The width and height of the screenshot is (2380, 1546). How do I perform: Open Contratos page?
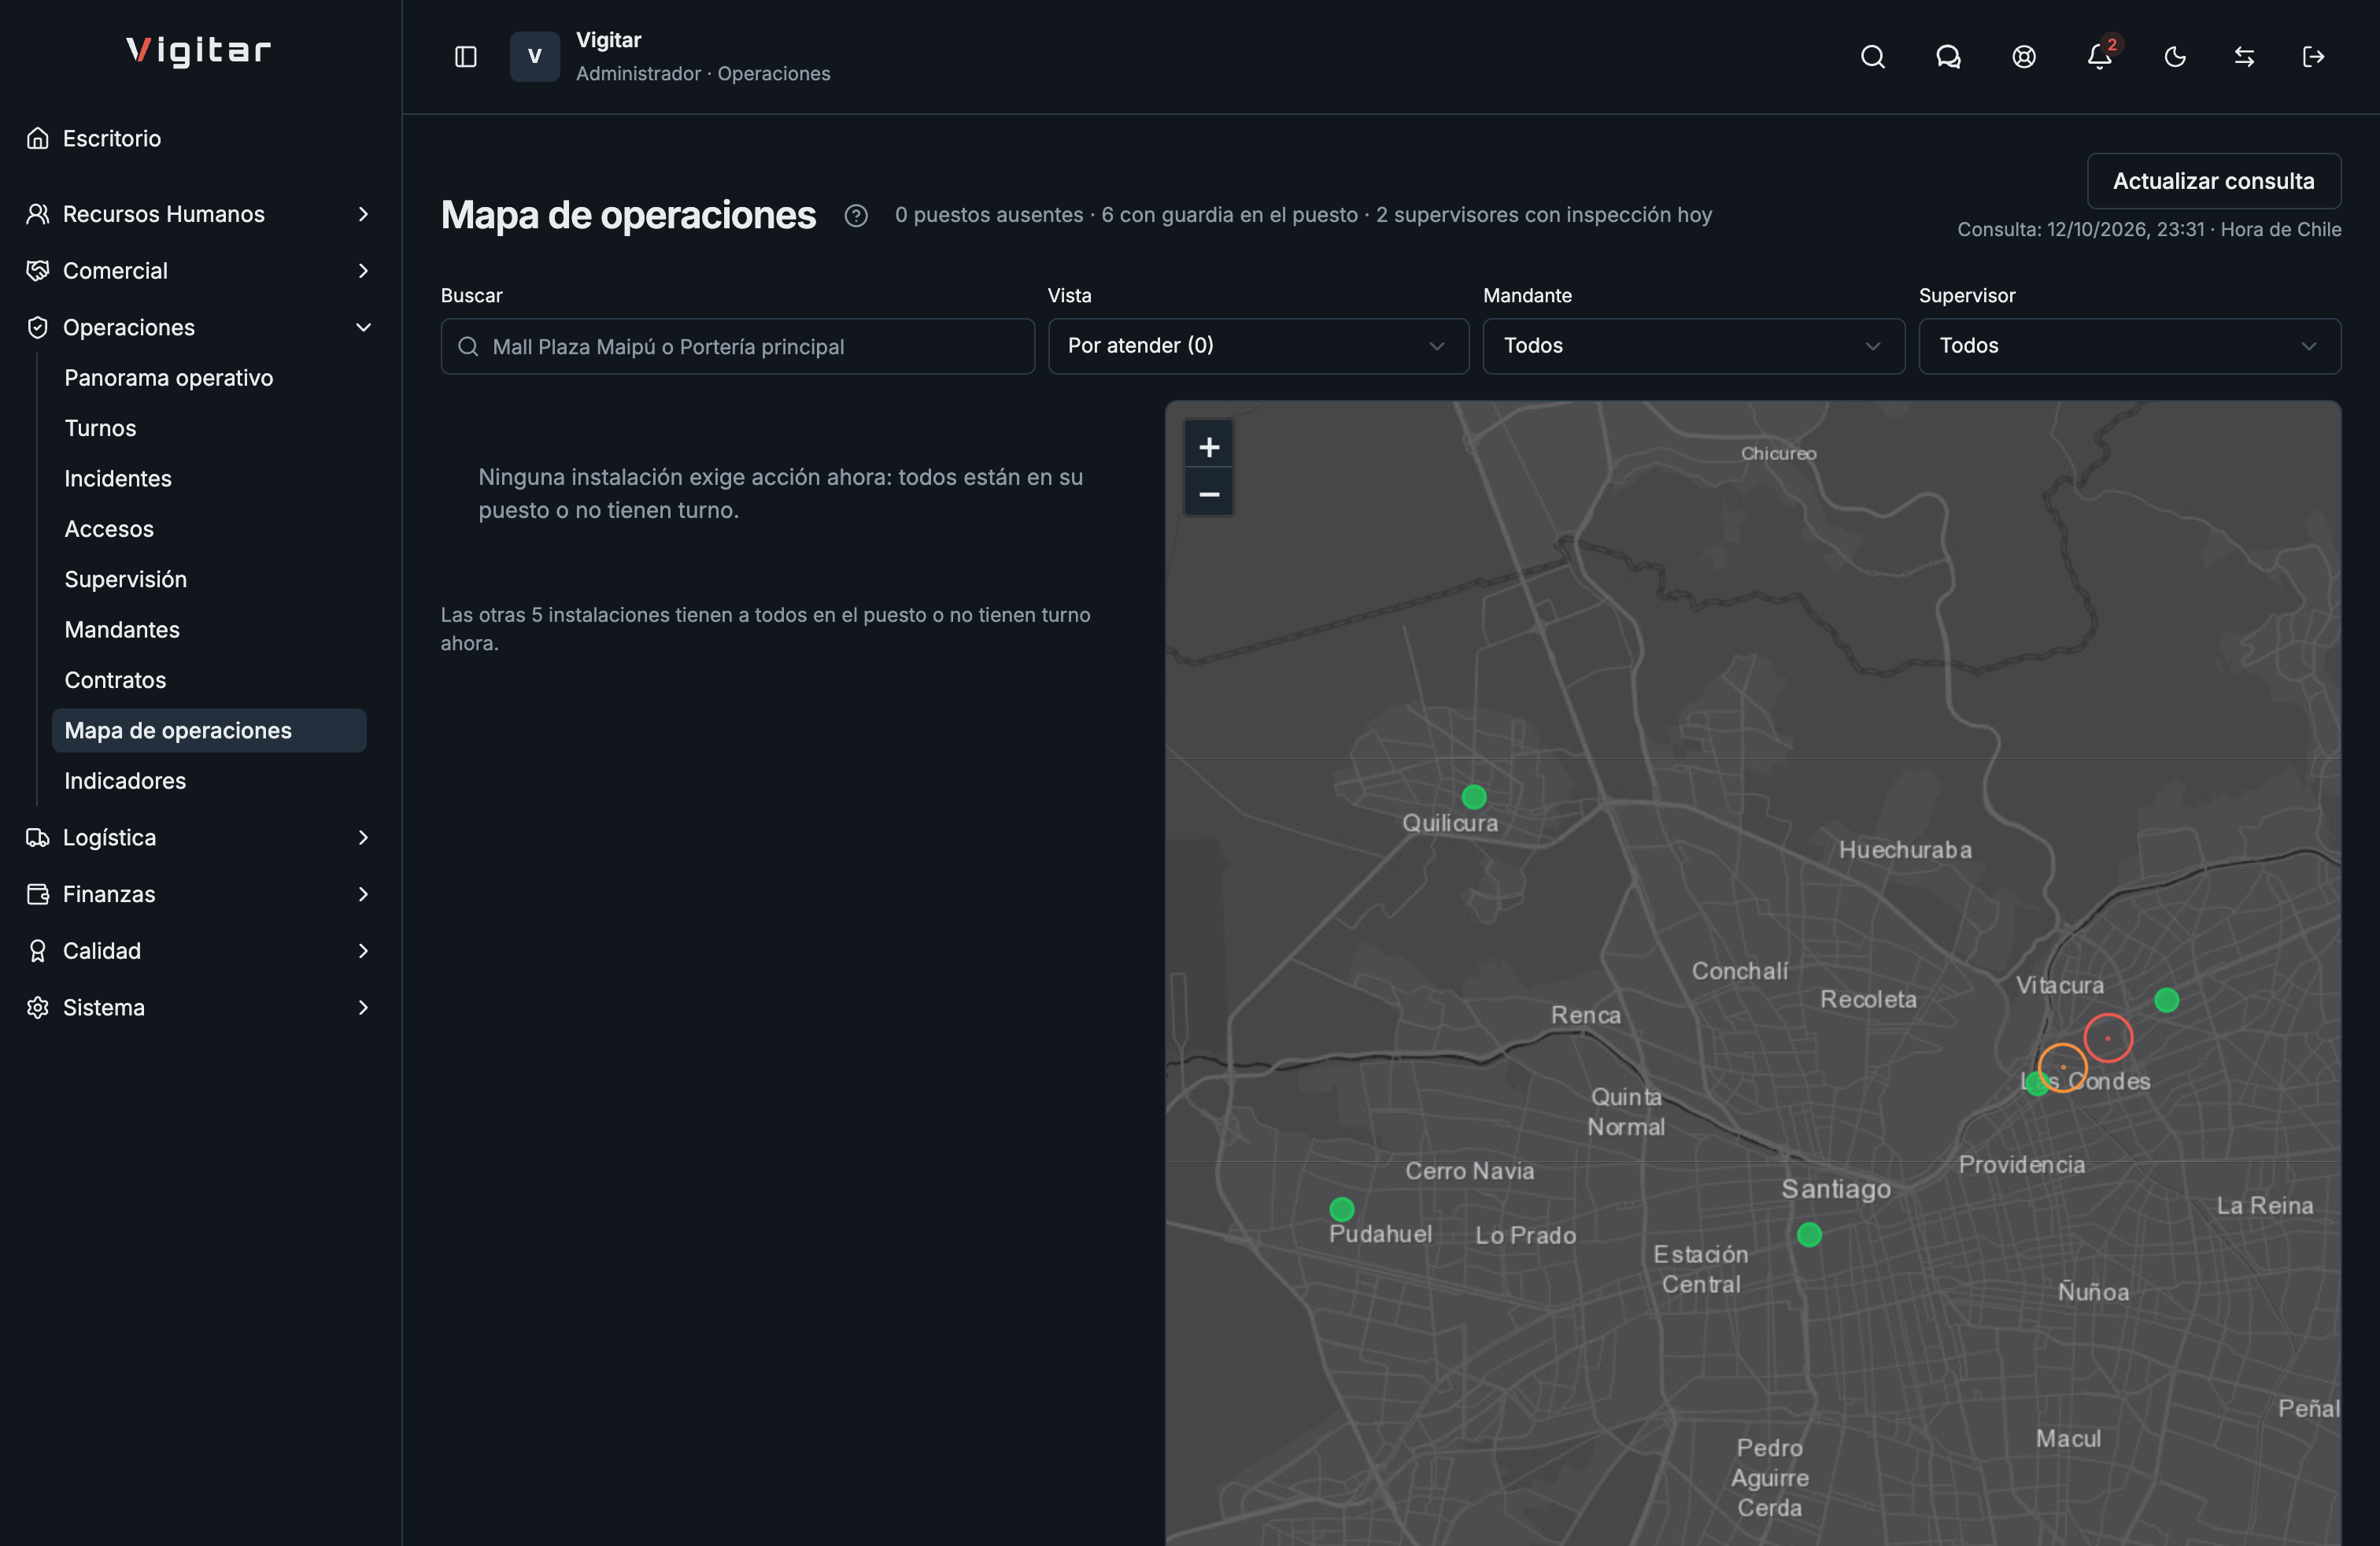209,680
